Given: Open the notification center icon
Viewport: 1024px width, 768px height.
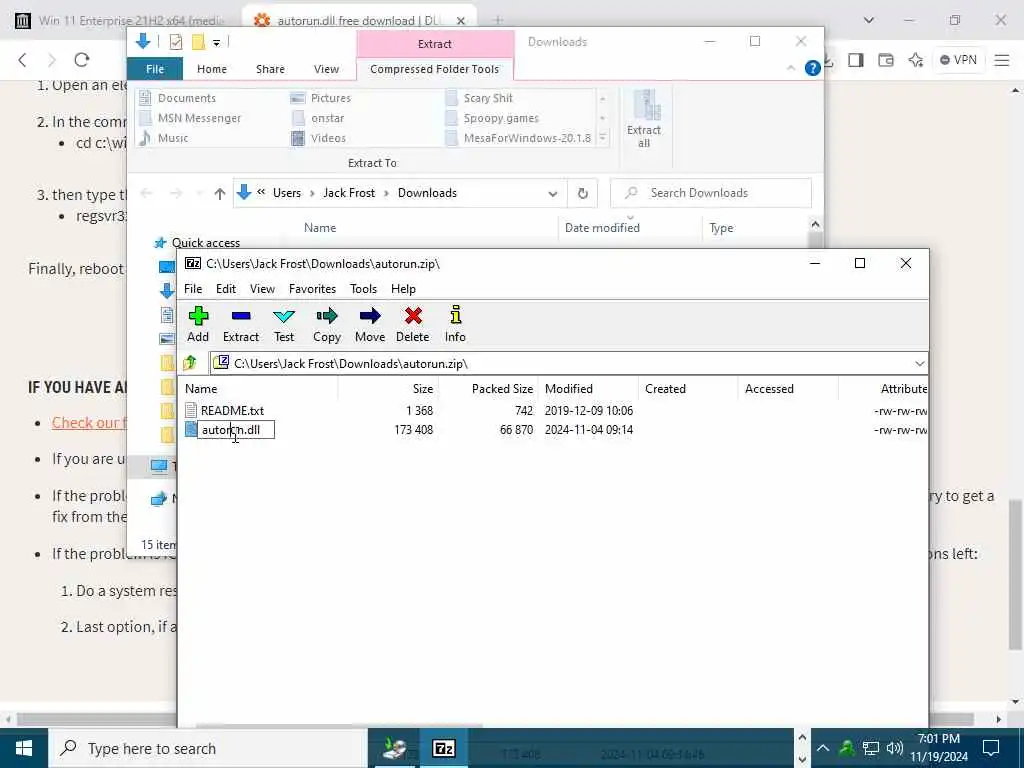Looking at the screenshot, I should point(991,748).
